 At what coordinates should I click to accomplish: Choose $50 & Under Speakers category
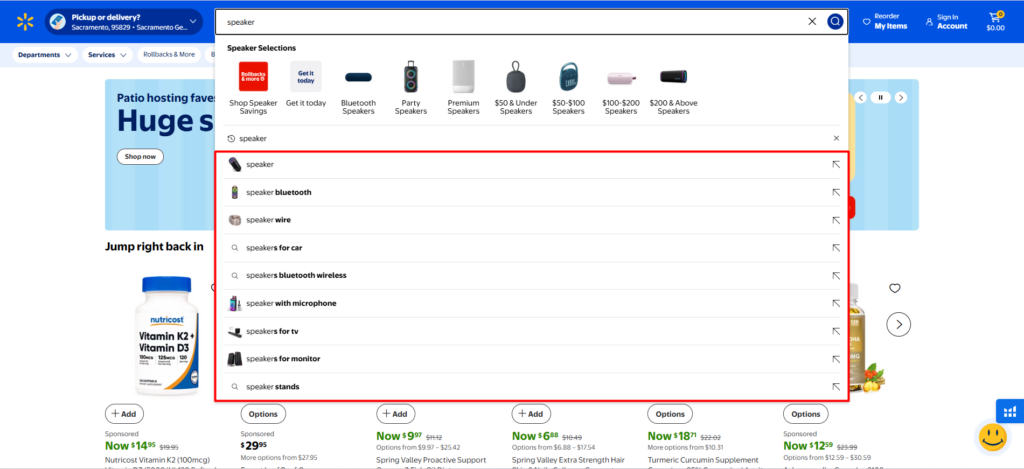(x=516, y=88)
